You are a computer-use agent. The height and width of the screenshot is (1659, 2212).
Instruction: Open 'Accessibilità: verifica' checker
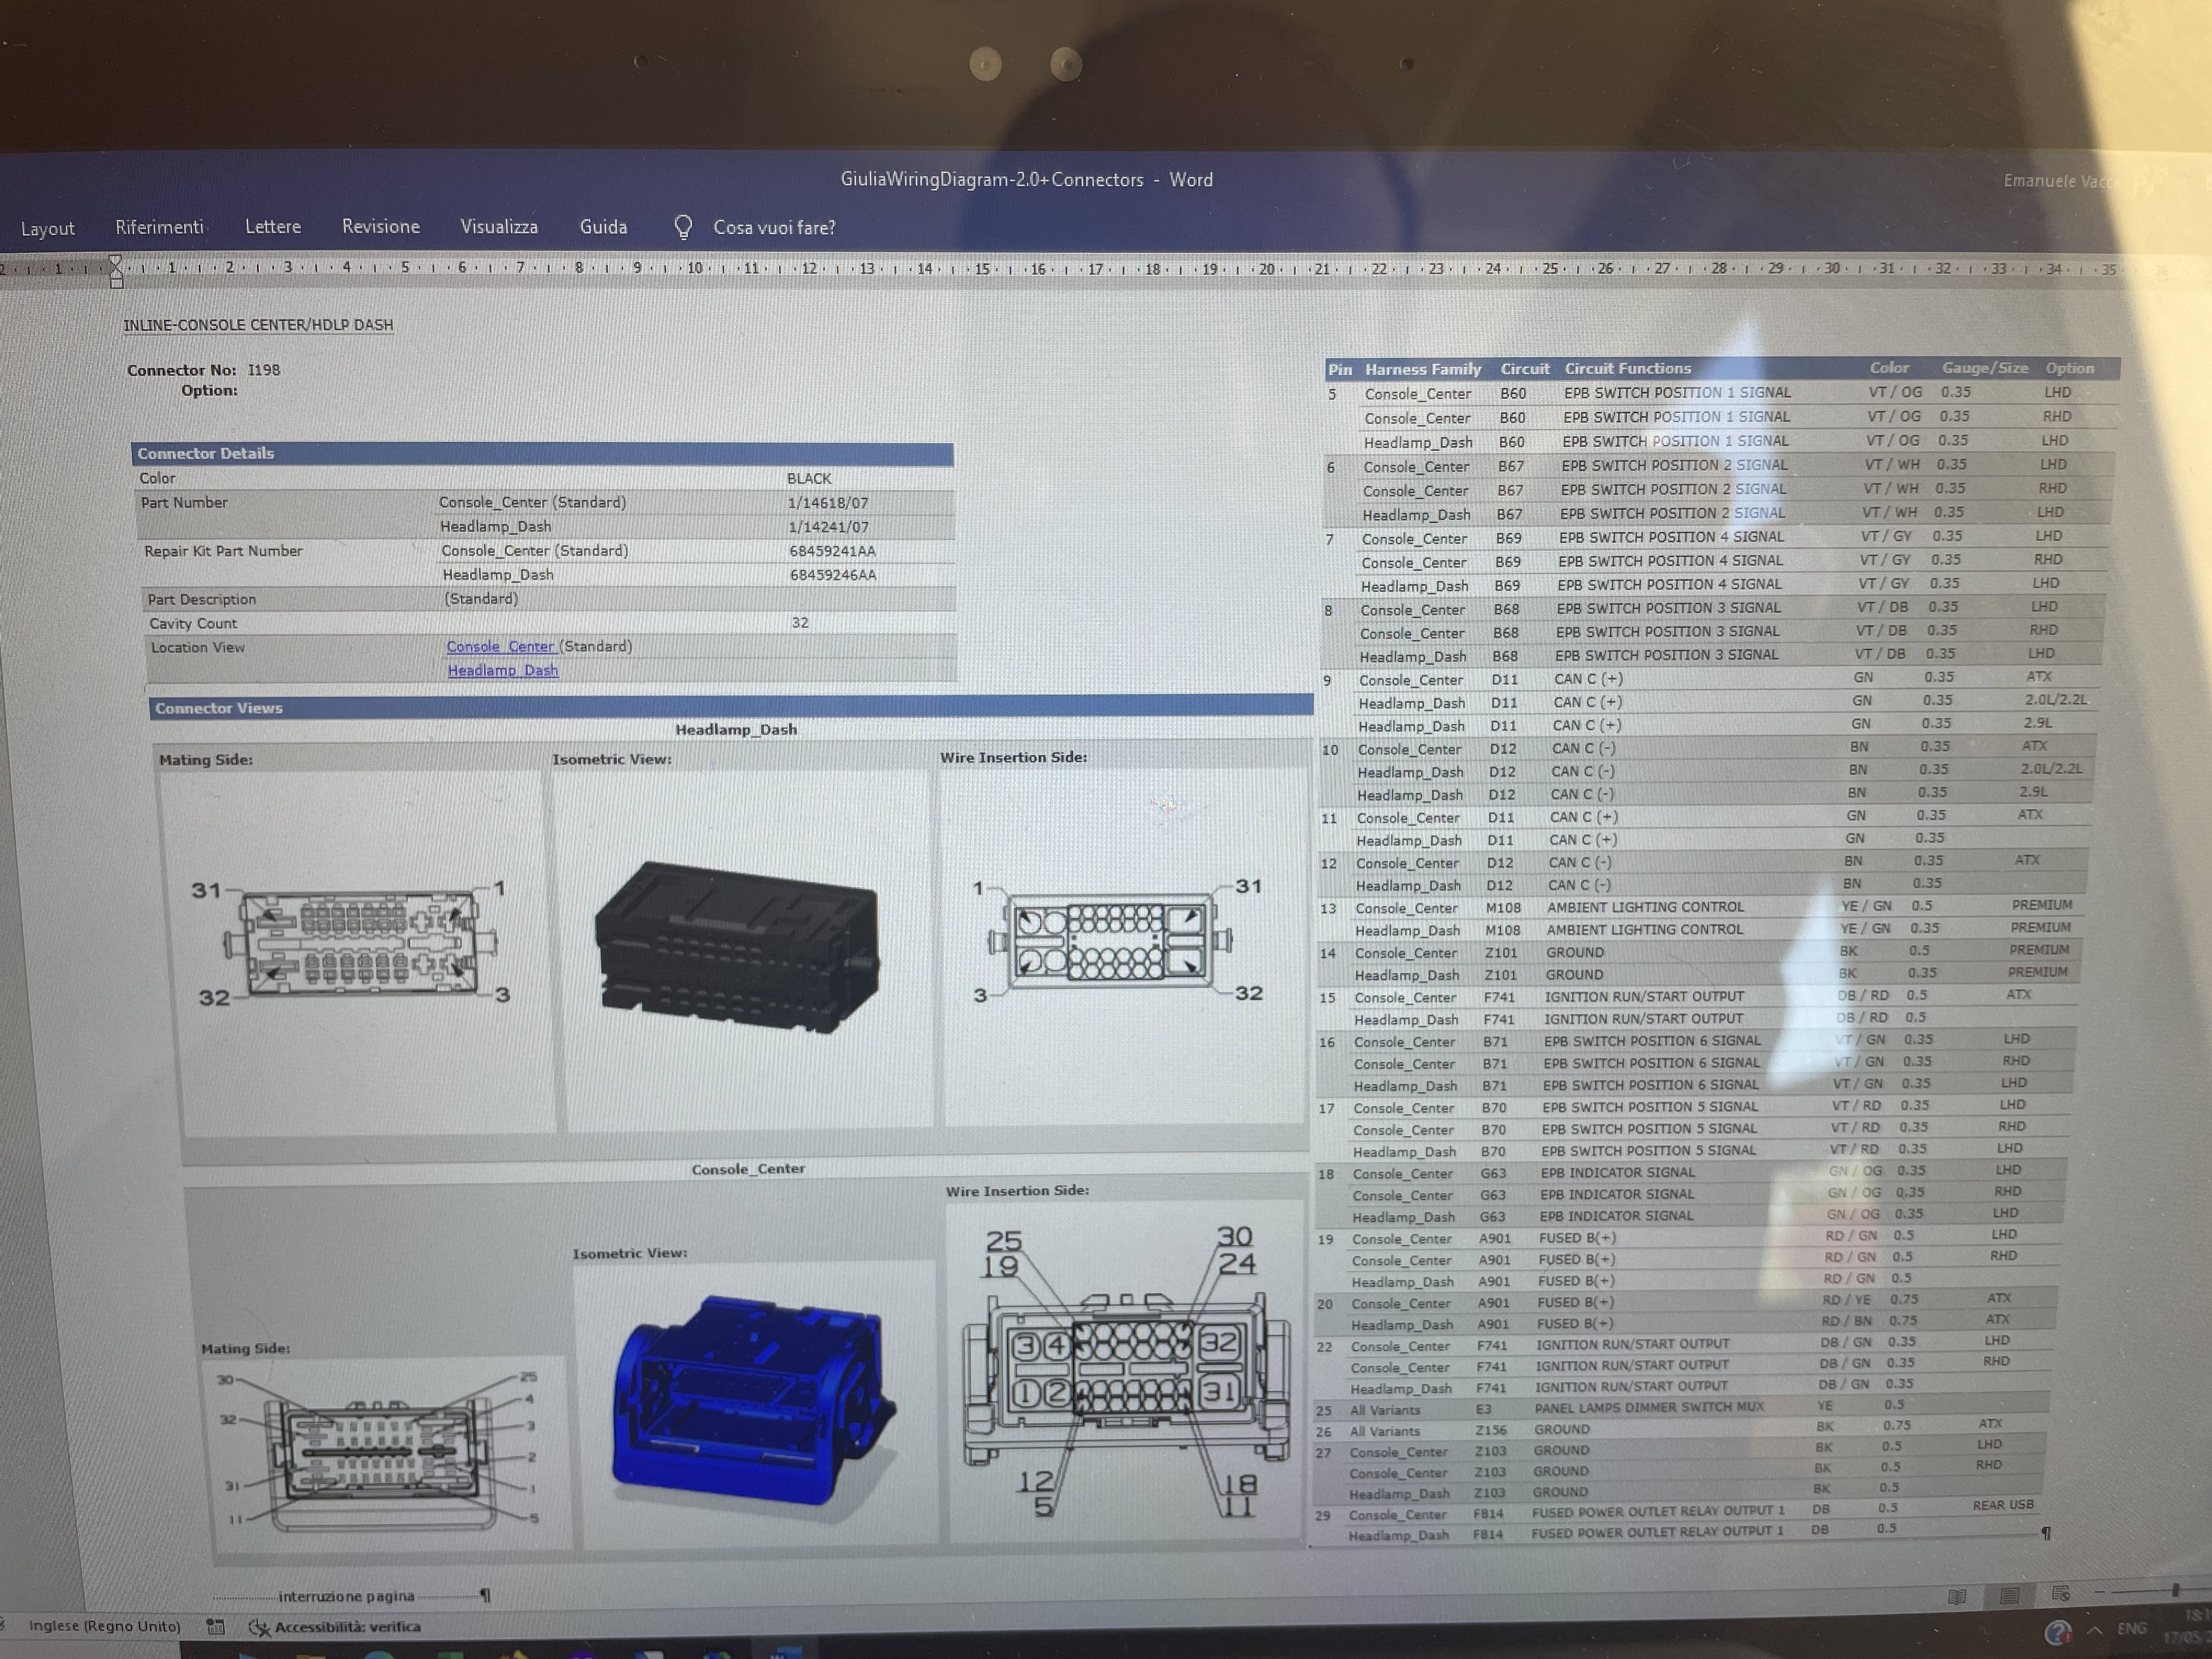335,1627
